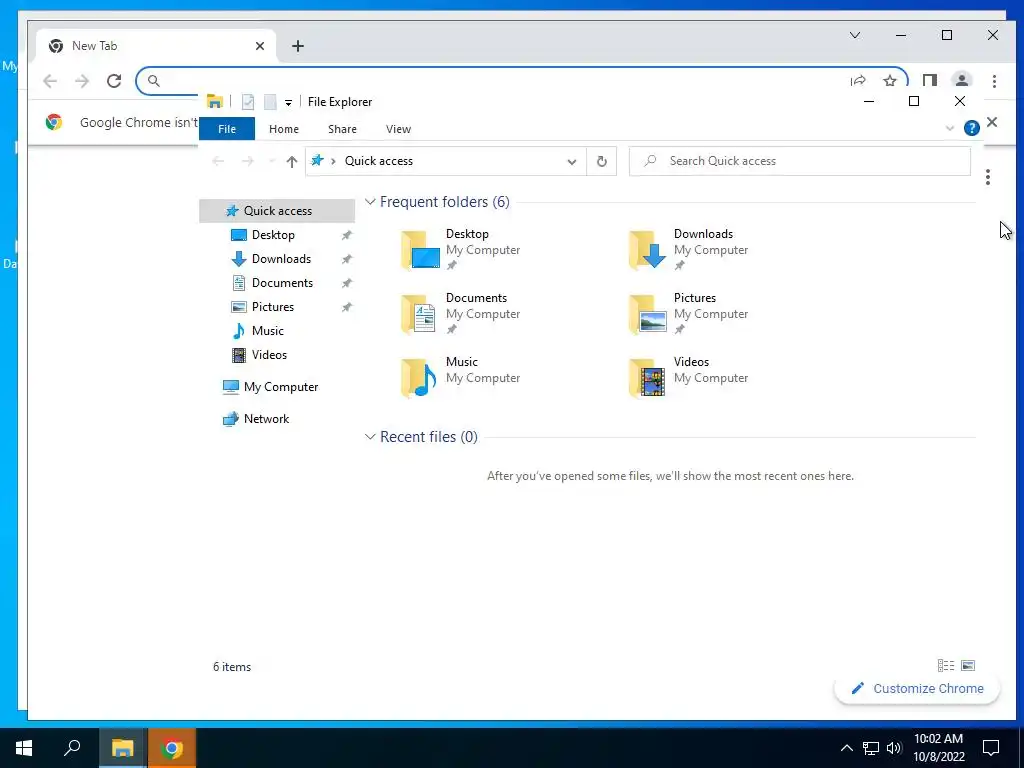
Task: Dismiss the Chrome default browser infobar
Action: 992,122
